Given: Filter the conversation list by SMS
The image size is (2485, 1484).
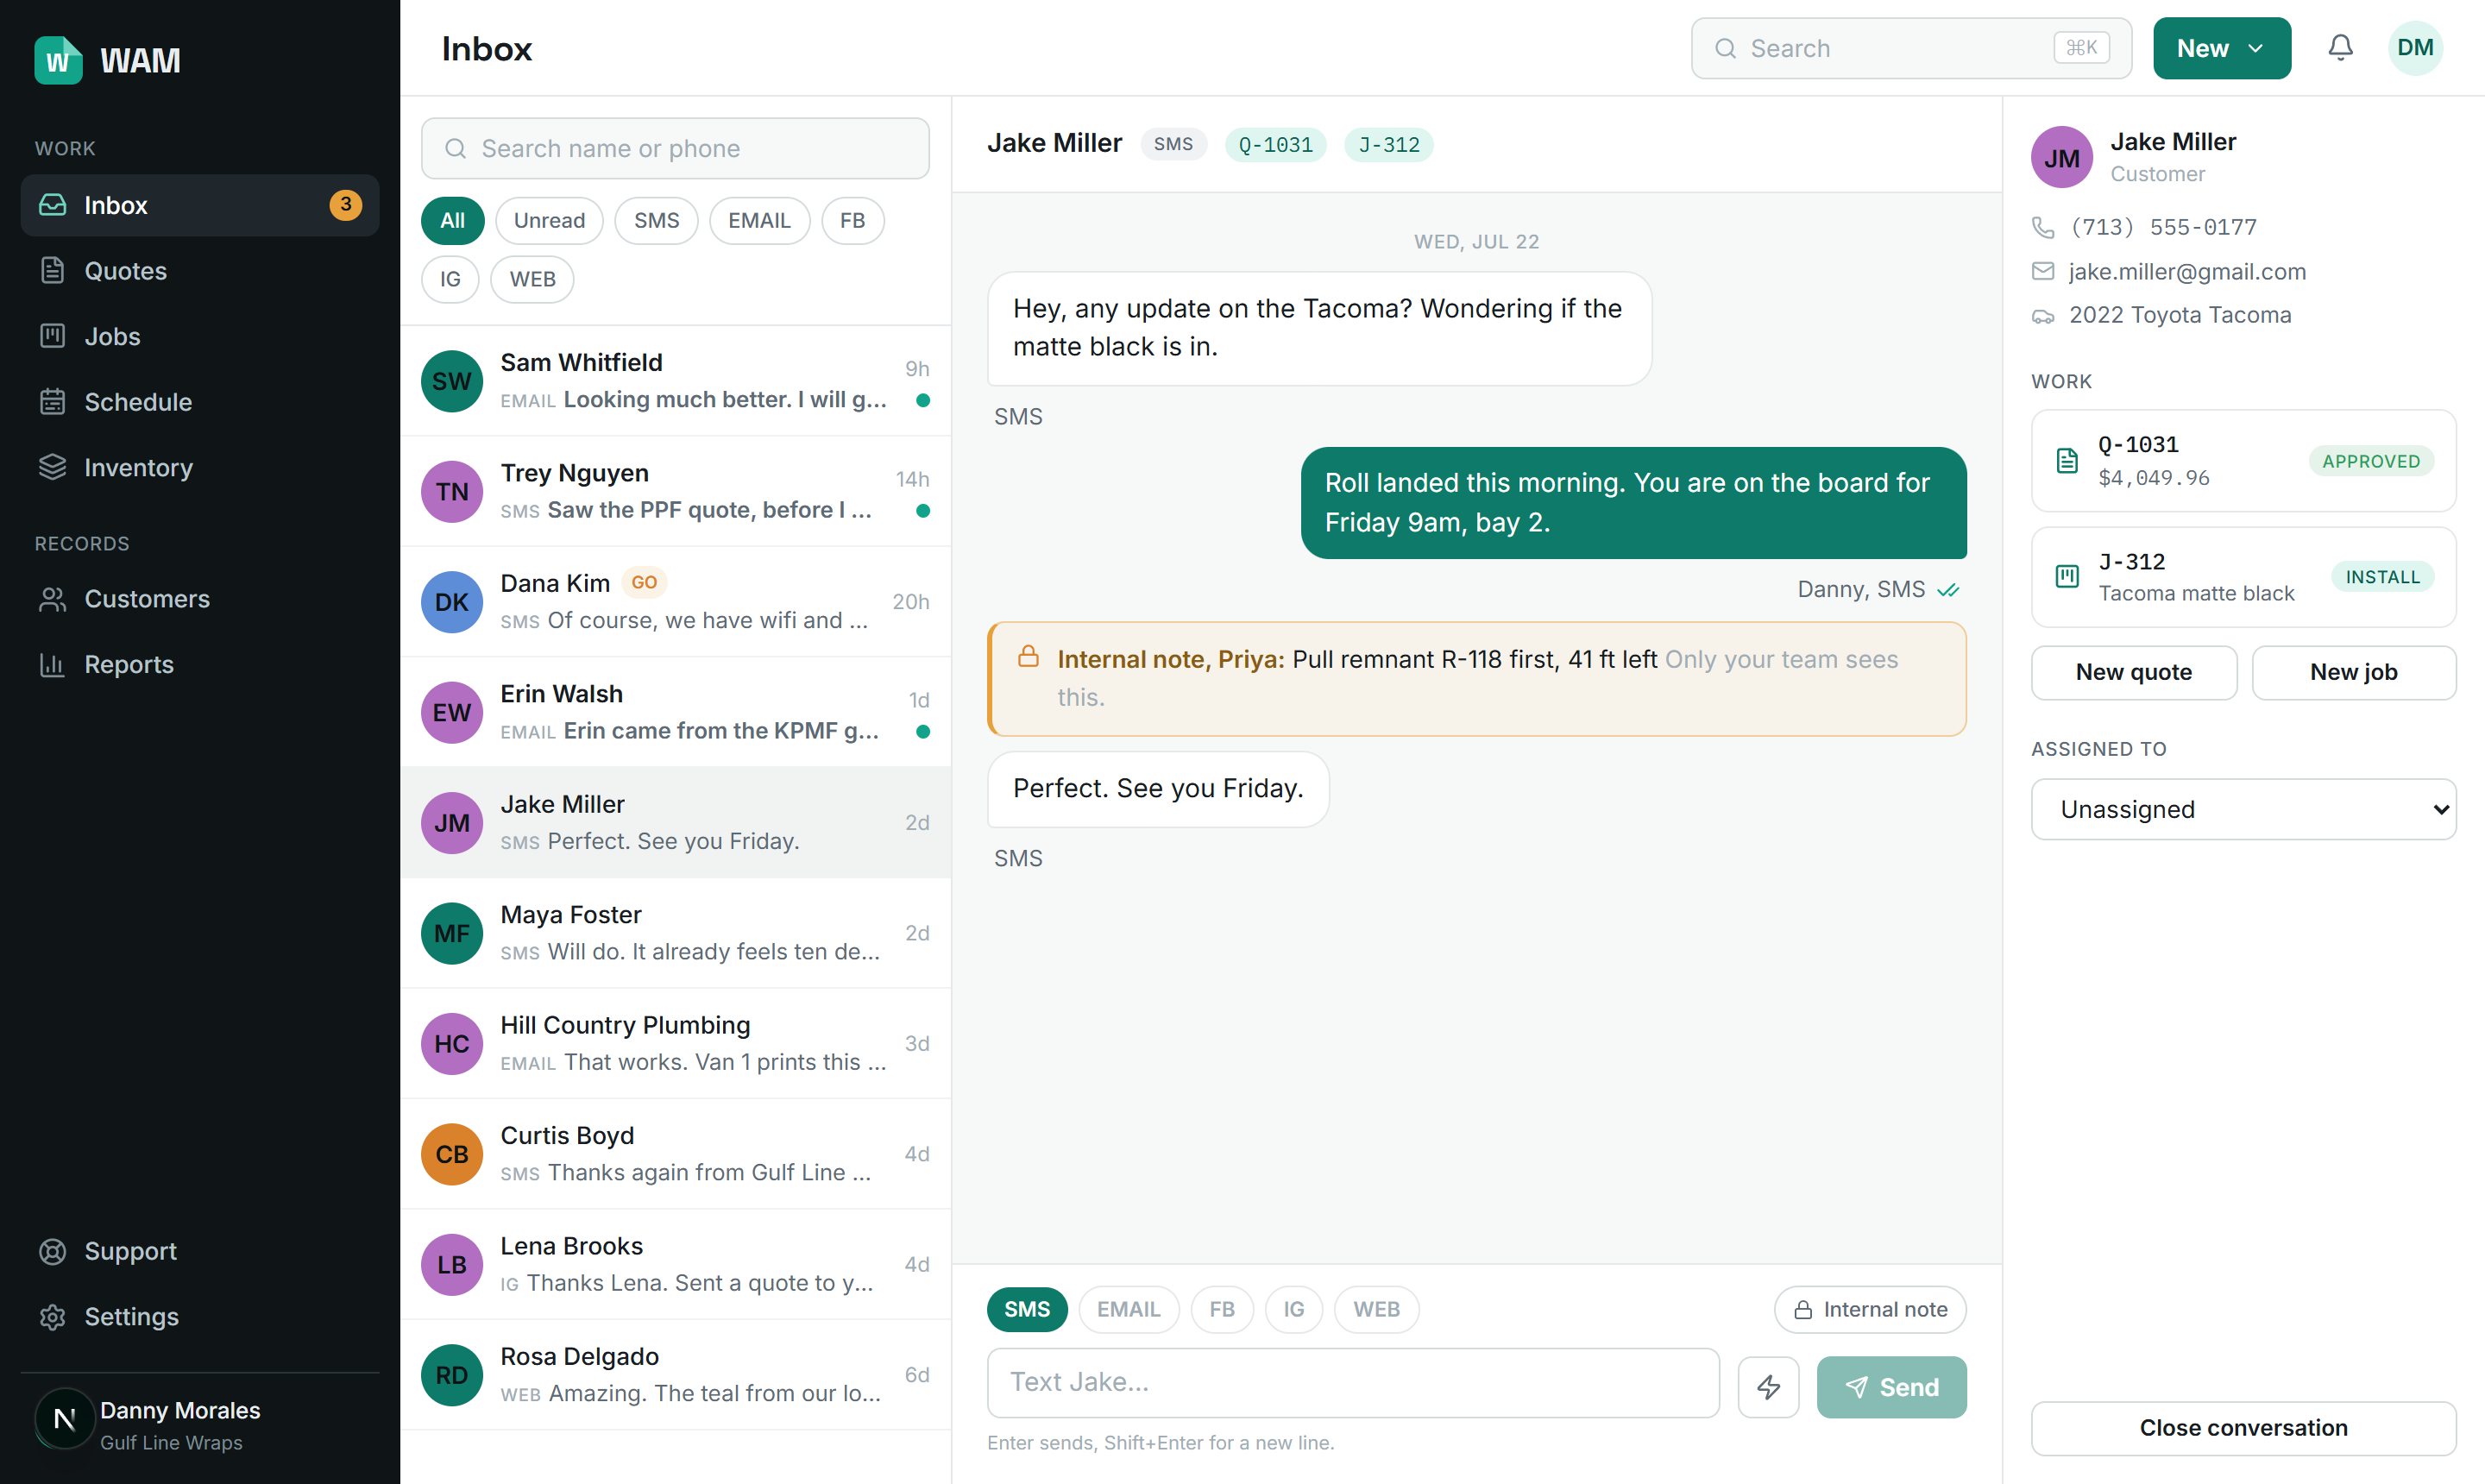Looking at the screenshot, I should (656, 221).
